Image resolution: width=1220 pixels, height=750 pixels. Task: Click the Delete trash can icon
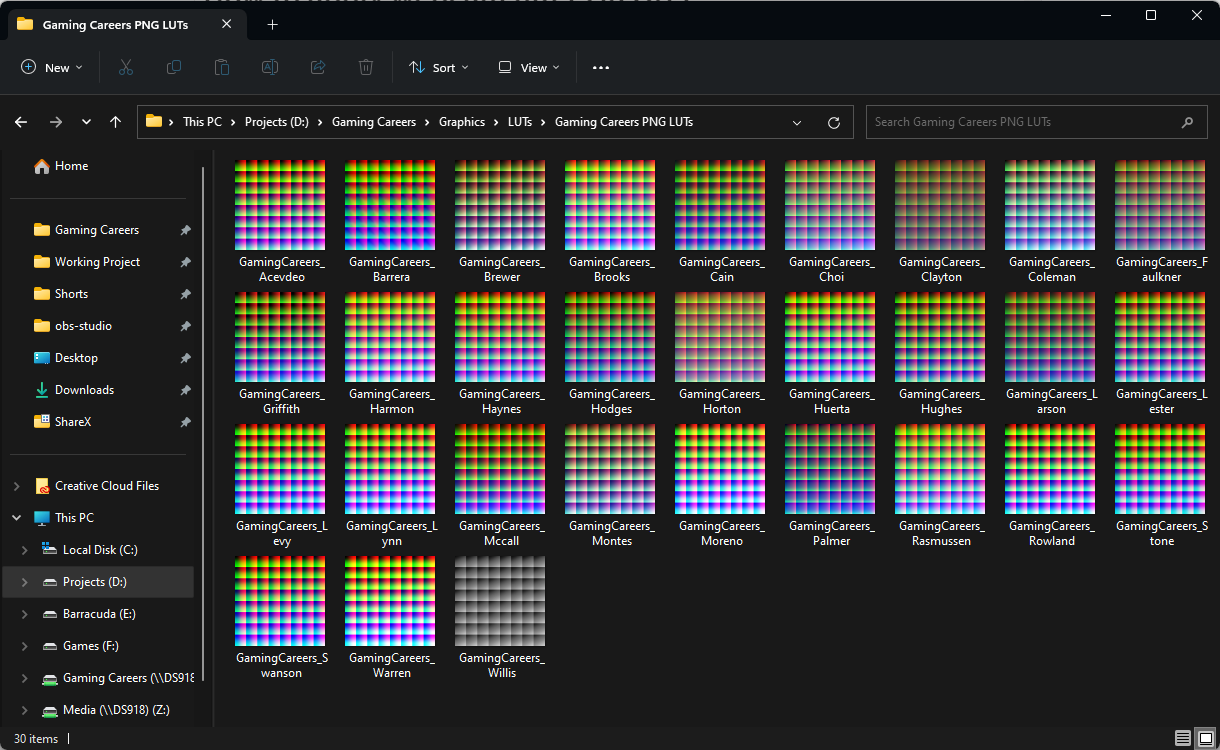[366, 67]
